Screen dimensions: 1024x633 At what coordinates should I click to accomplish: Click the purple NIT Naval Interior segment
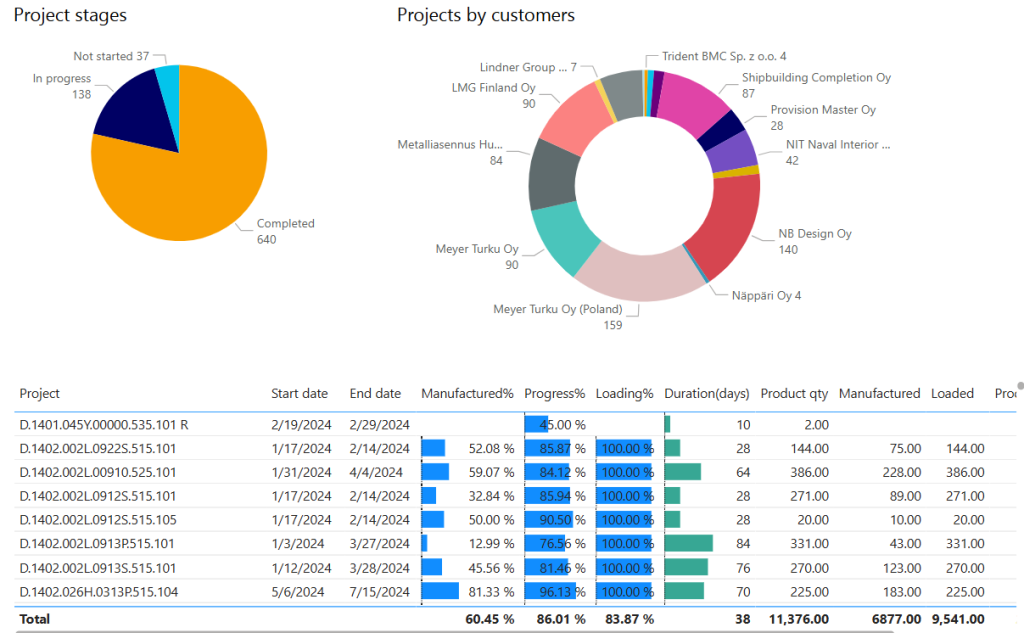(731, 153)
